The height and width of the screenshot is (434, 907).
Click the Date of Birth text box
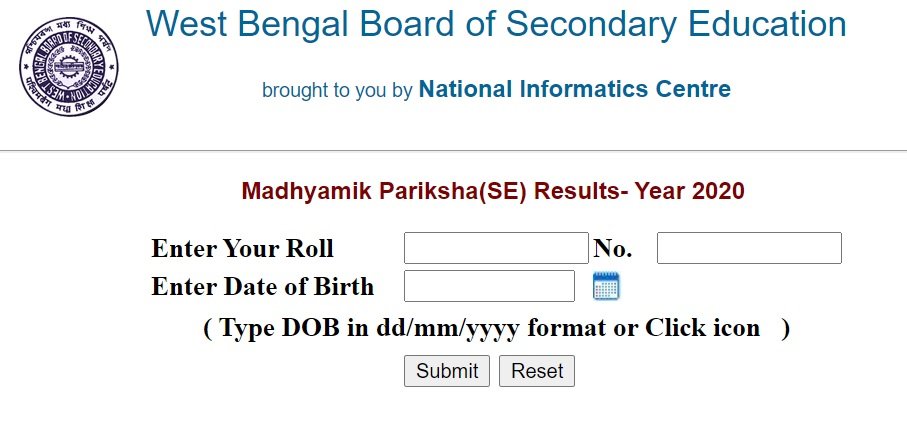pyautogui.click(x=489, y=286)
